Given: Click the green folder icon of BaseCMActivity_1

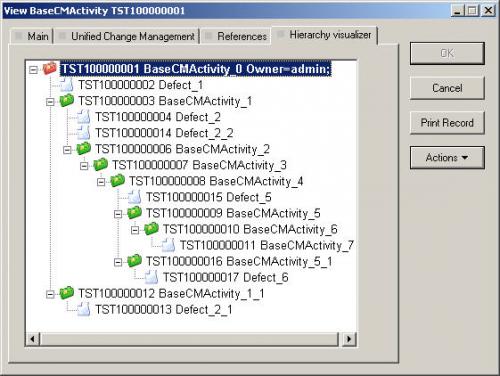Looking at the screenshot, I should tap(67, 101).
